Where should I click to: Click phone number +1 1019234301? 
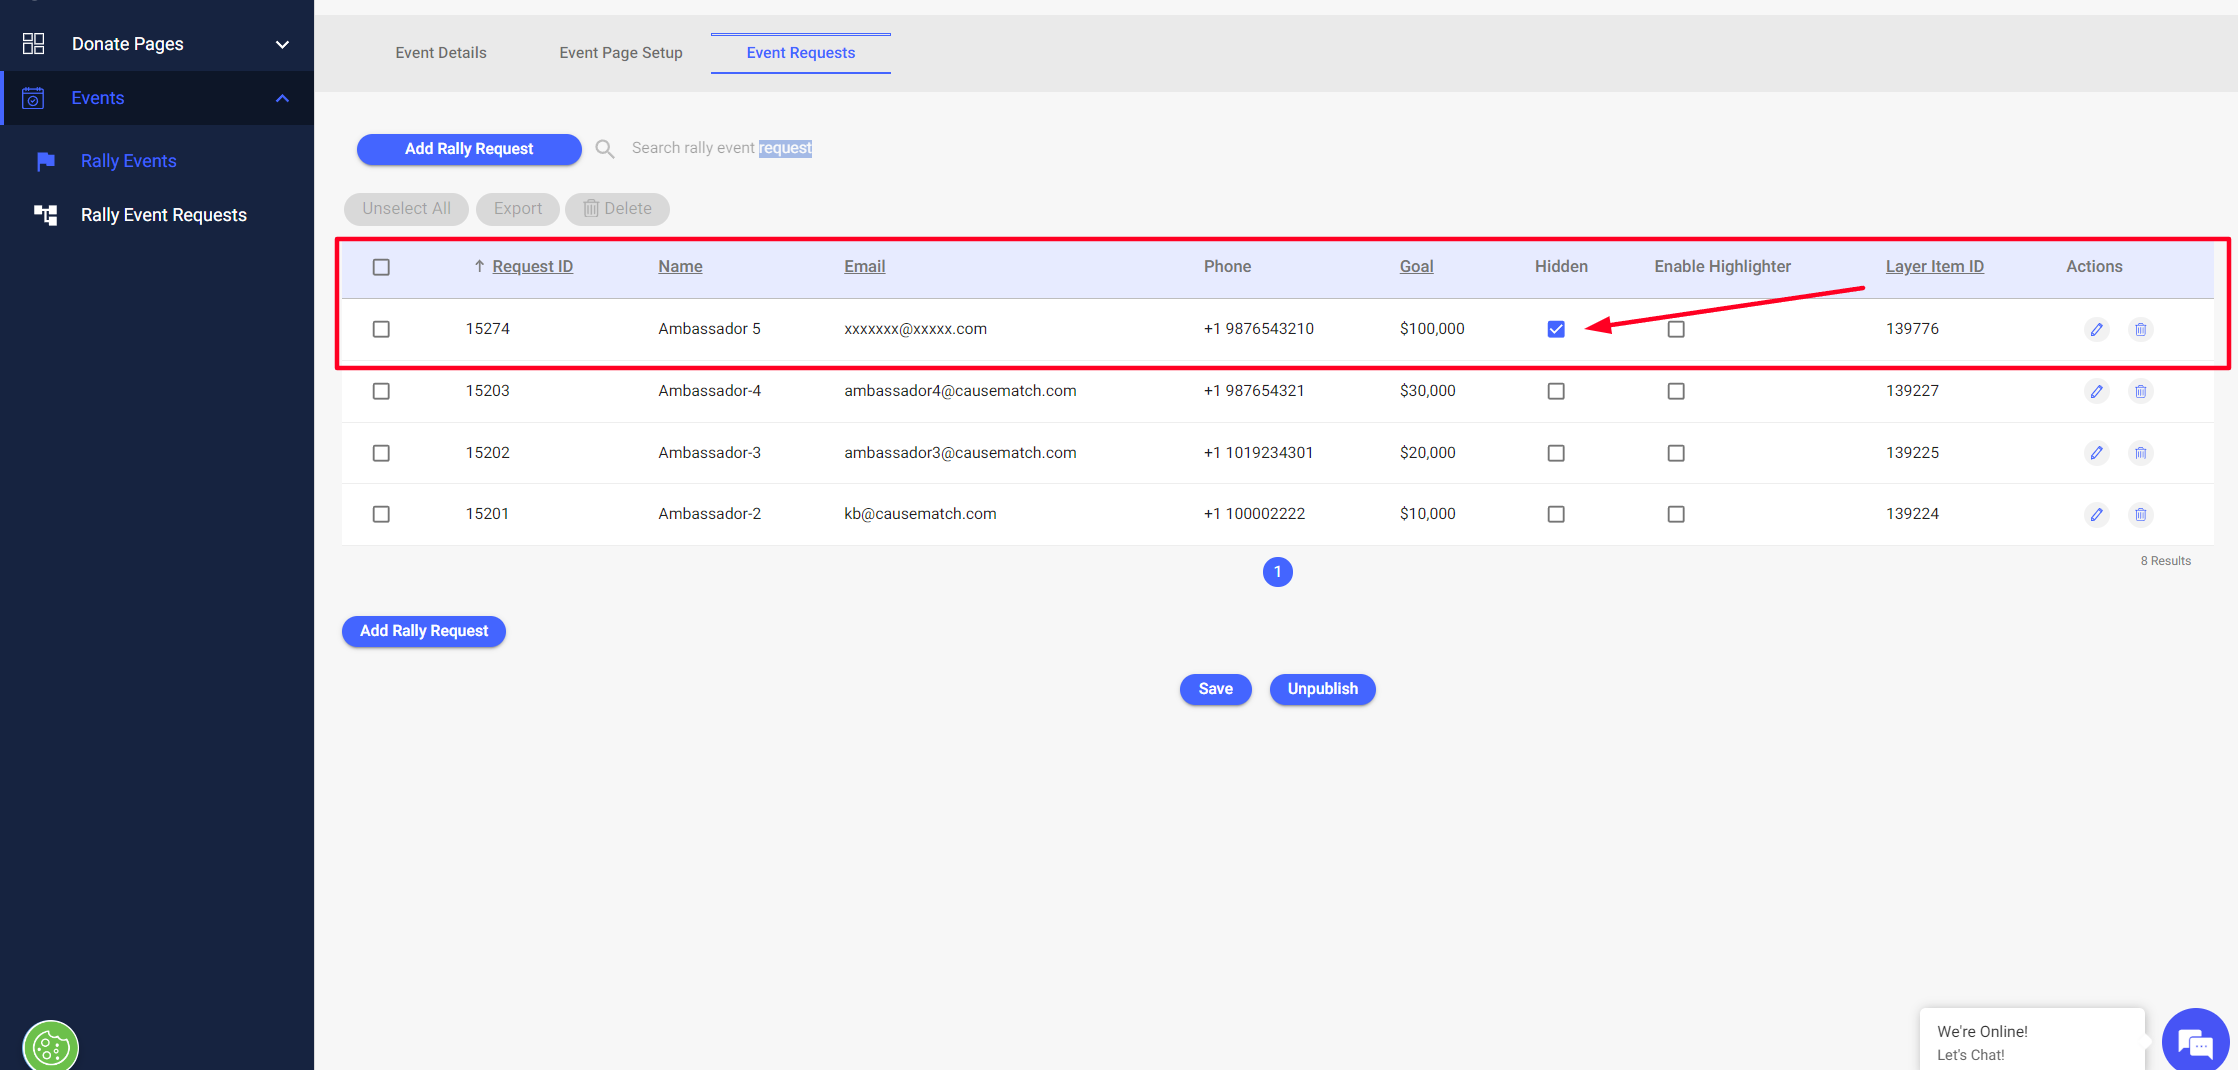(x=1258, y=453)
